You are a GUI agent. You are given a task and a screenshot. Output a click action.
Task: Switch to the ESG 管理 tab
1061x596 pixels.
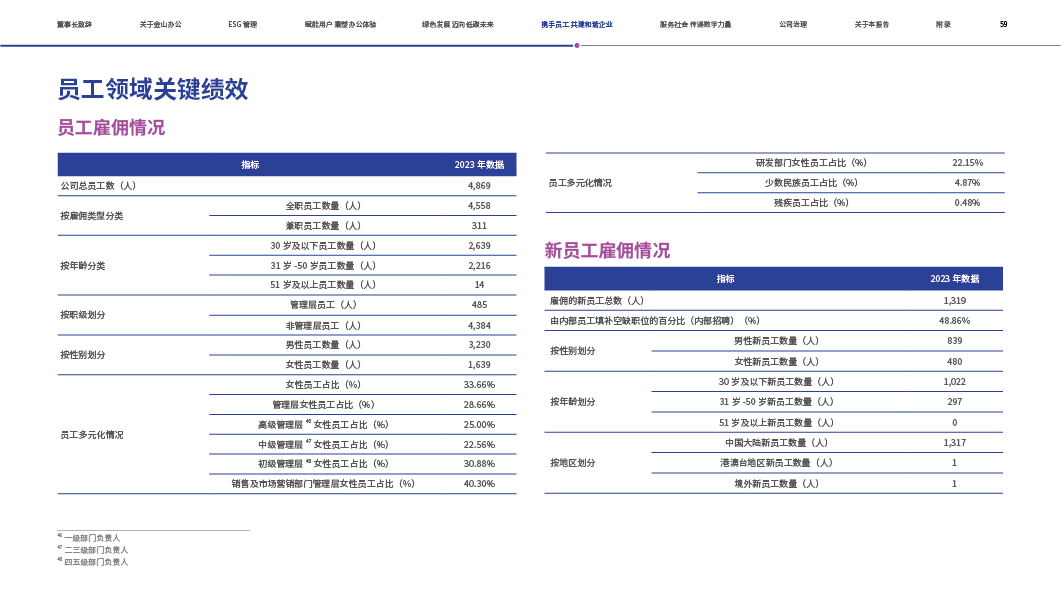pos(242,24)
